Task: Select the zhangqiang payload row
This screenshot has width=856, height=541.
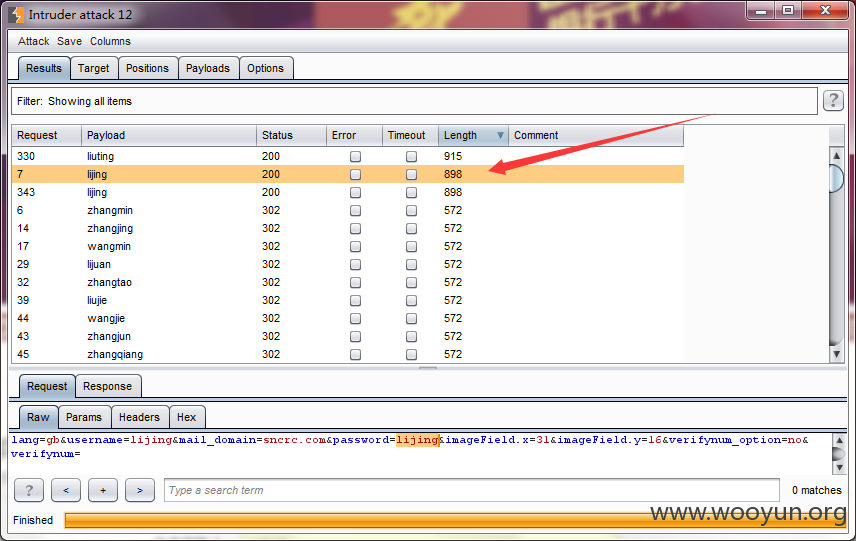Action: tap(348, 354)
